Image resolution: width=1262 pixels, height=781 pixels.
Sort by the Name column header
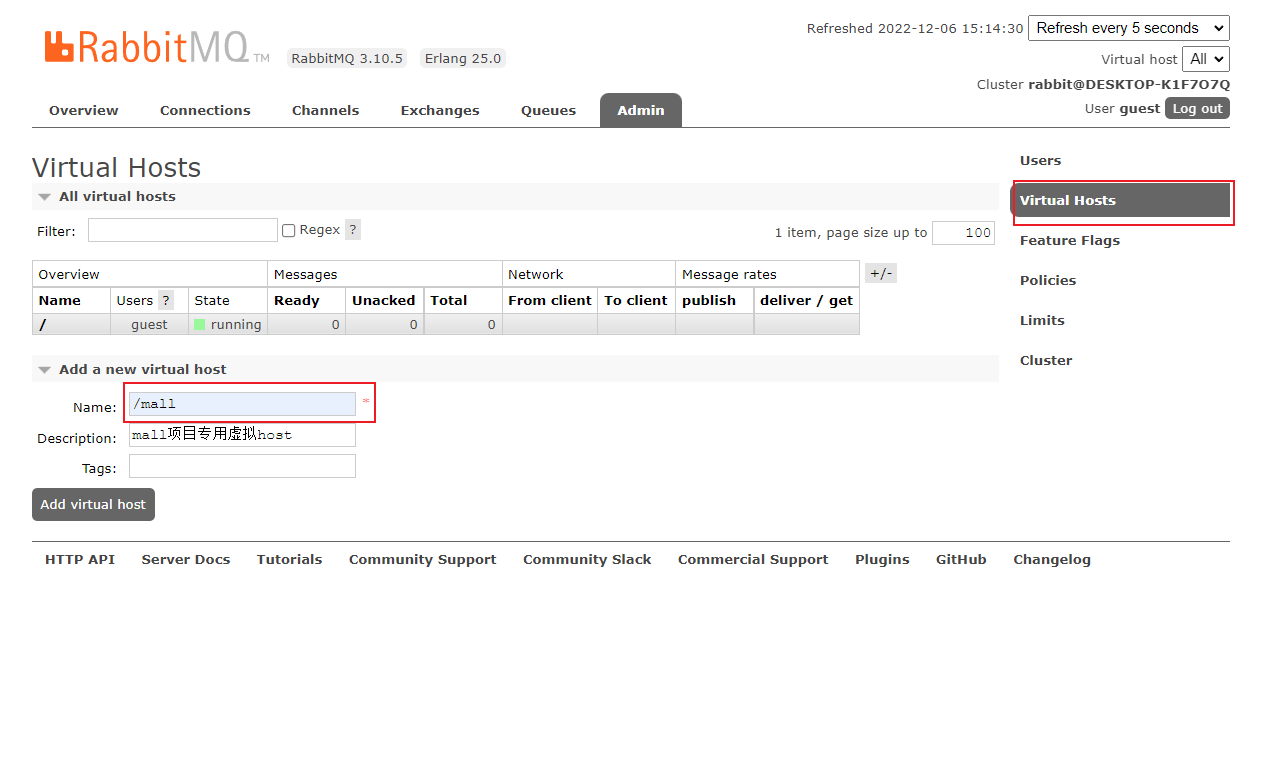[60, 300]
